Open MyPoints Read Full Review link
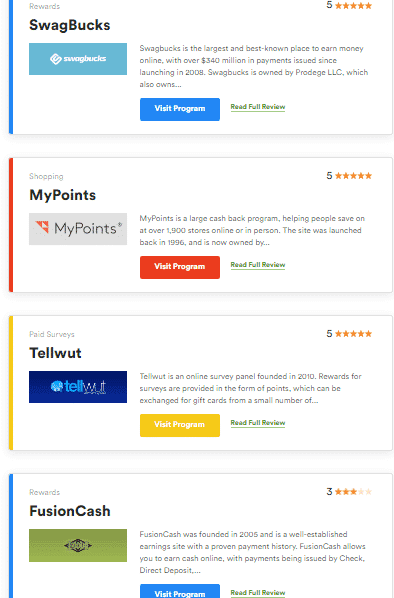Image resolution: width=394 pixels, height=598 pixels. pos(258,265)
